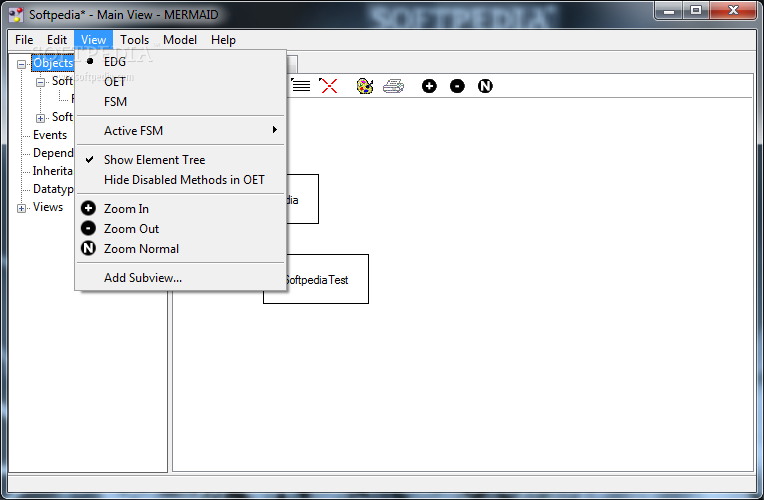Select Depend... tree item
Viewport: 764px width, 500px height.
click(53, 153)
